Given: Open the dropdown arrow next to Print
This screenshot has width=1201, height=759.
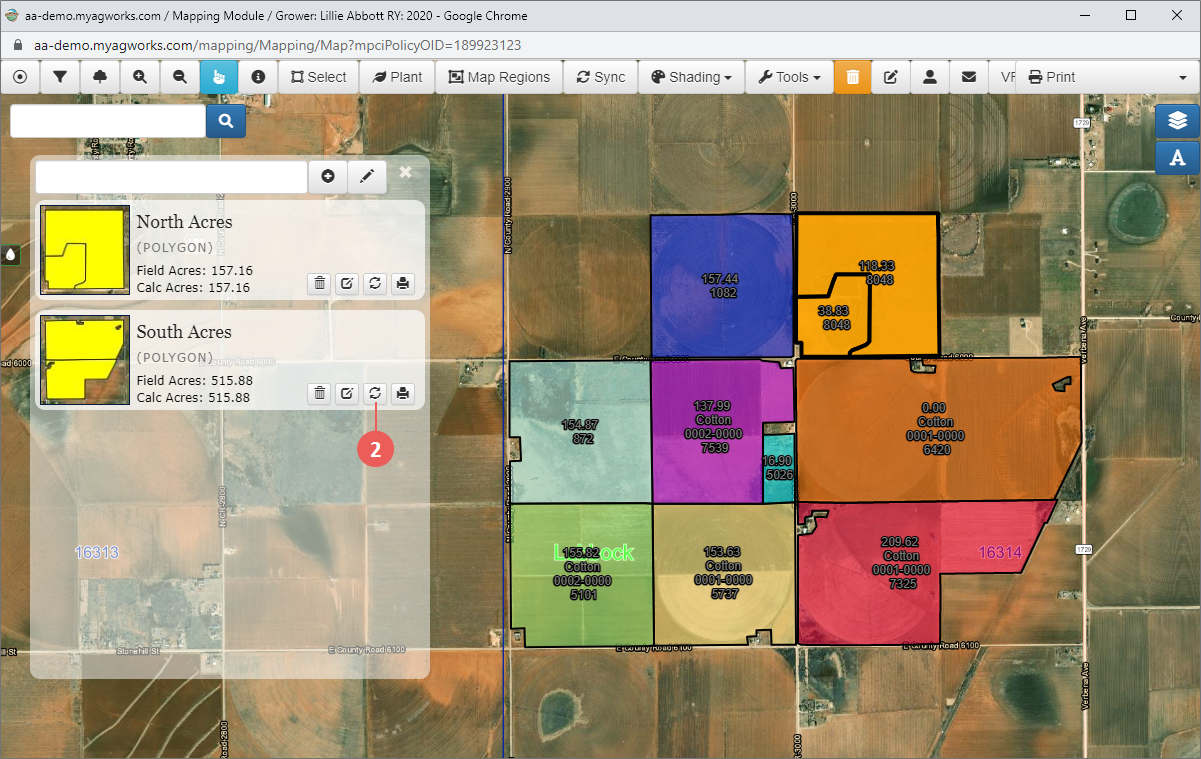Looking at the screenshot, I should coord(1182,77).
